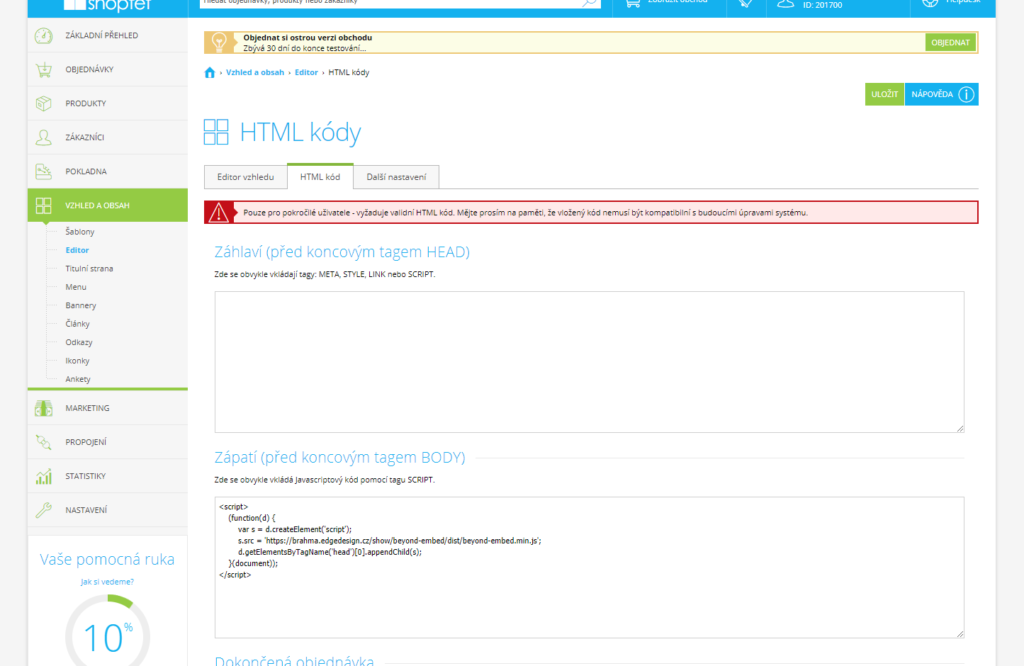1024x666 pixels.
Task: Click the lightbulb icon in the order banner
Action: [x=219, y=42]
